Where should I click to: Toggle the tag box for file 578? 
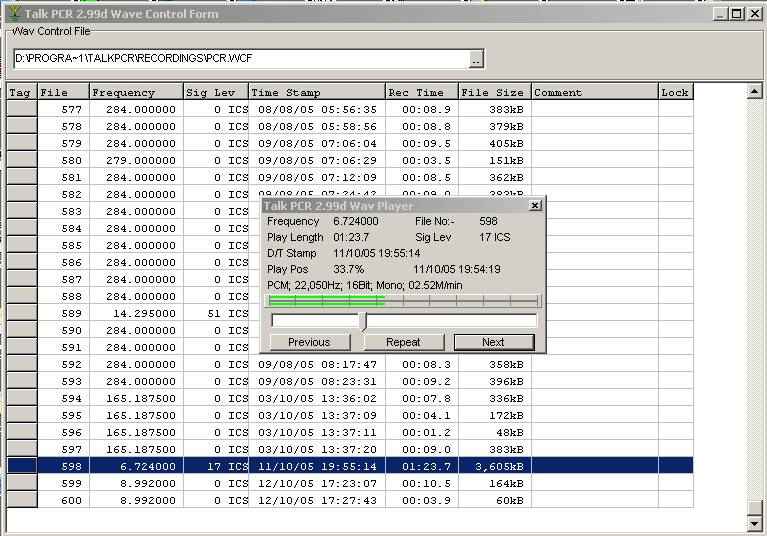point(22,126)
